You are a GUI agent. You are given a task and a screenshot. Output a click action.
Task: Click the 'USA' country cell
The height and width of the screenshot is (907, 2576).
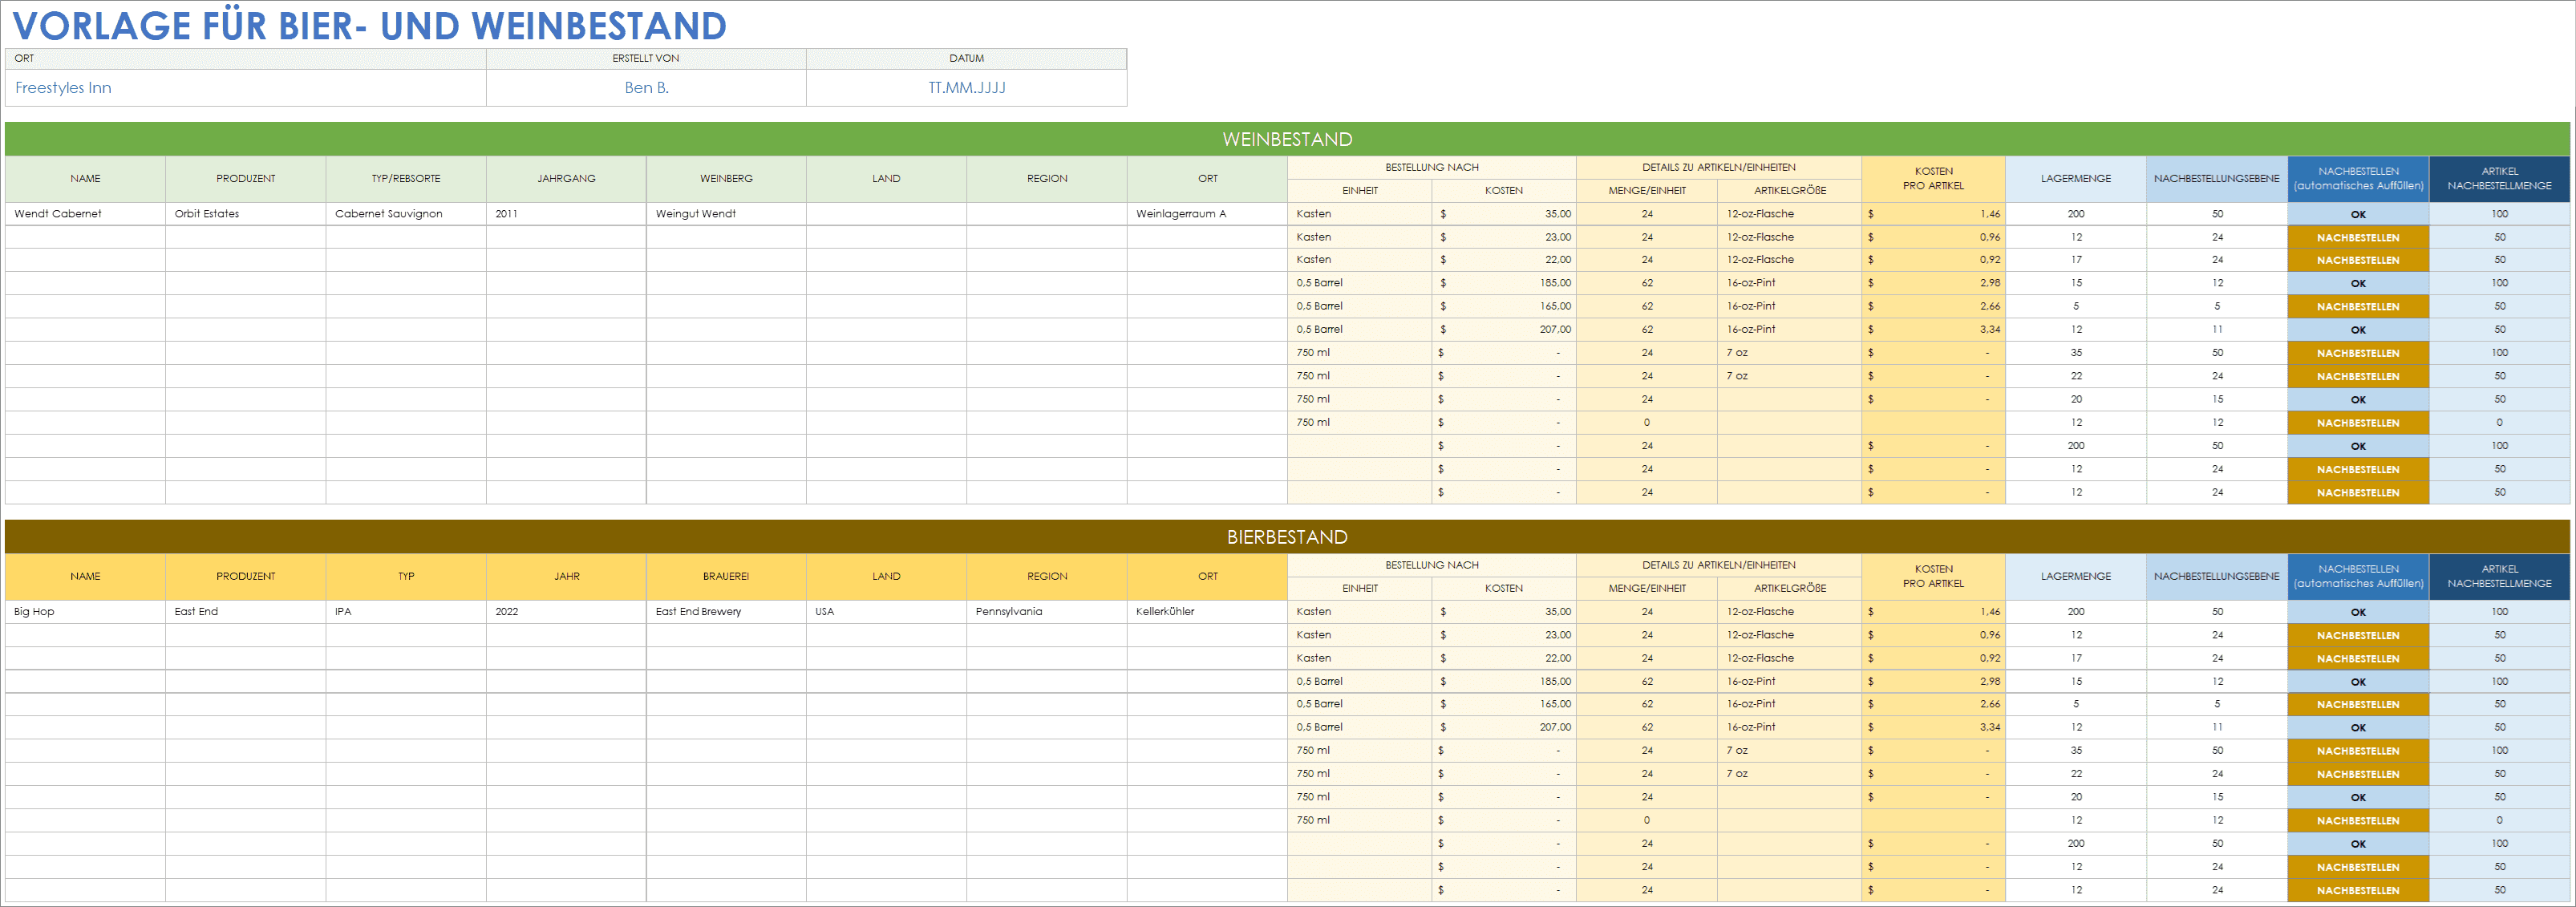(x=886, y=612)
